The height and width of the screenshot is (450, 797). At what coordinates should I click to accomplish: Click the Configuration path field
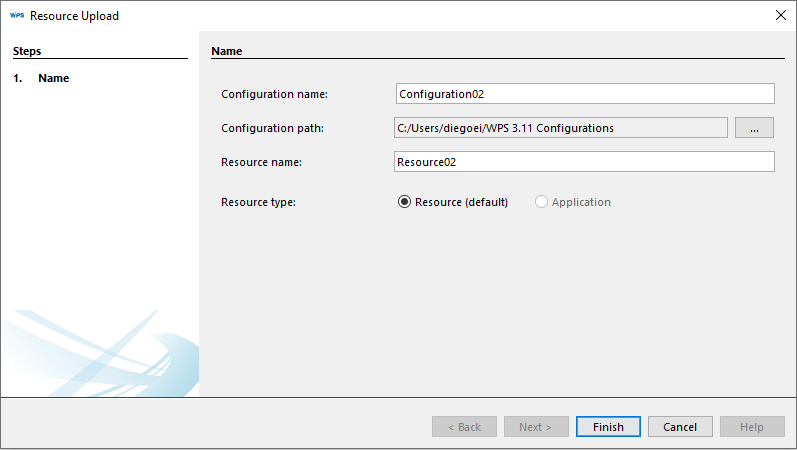(x=561, y=128)
